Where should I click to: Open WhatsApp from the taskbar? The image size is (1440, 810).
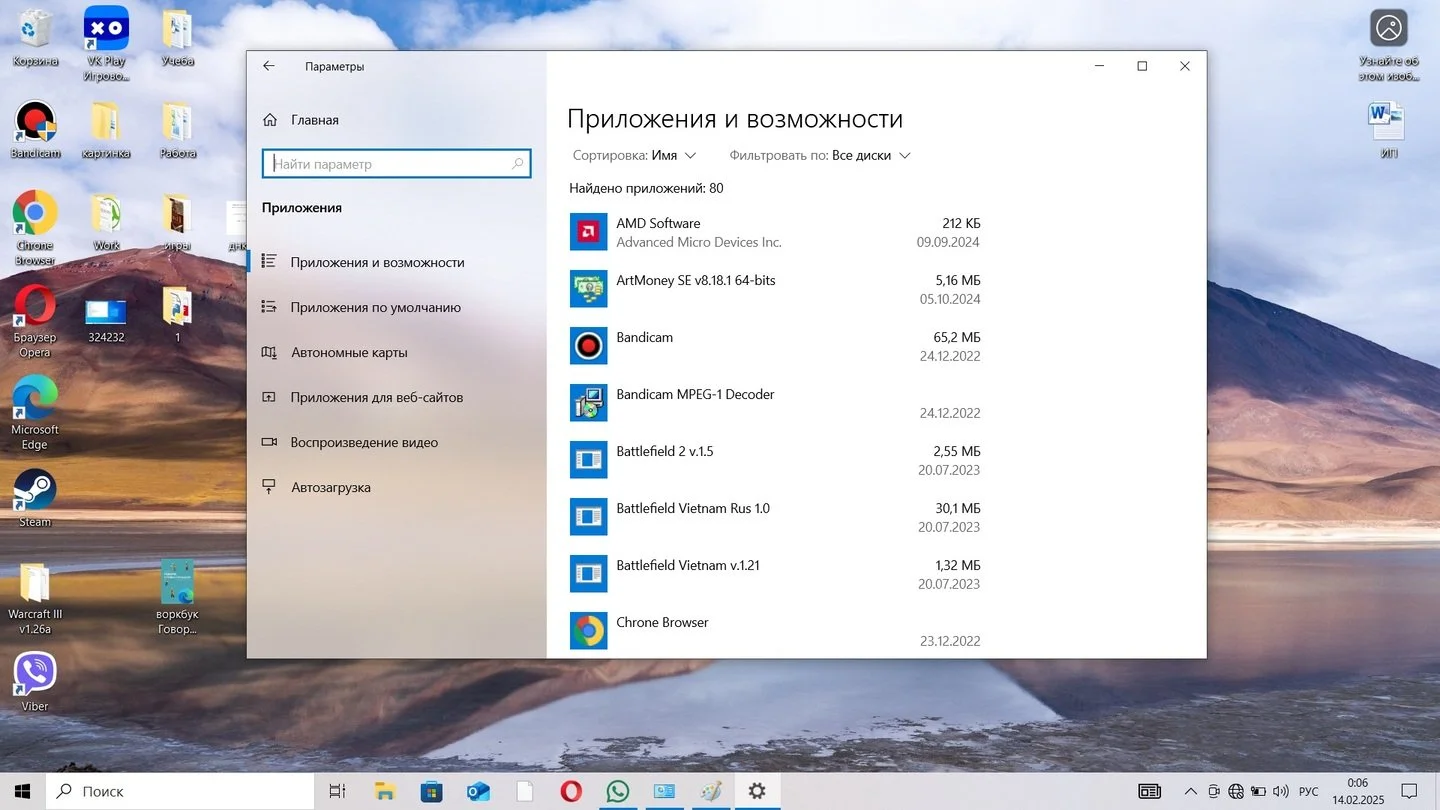tap(618, 791)
